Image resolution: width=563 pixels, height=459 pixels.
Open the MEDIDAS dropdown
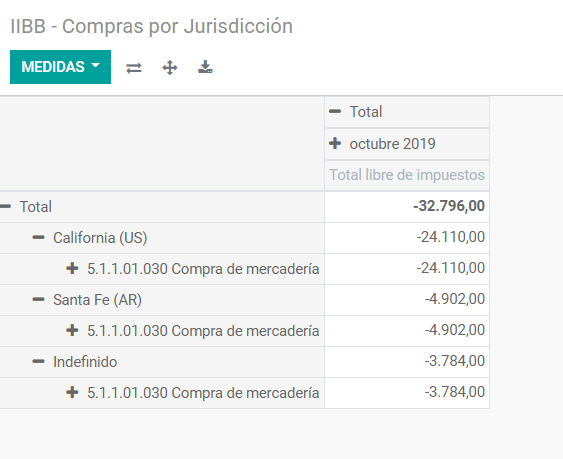click(60, 67)
